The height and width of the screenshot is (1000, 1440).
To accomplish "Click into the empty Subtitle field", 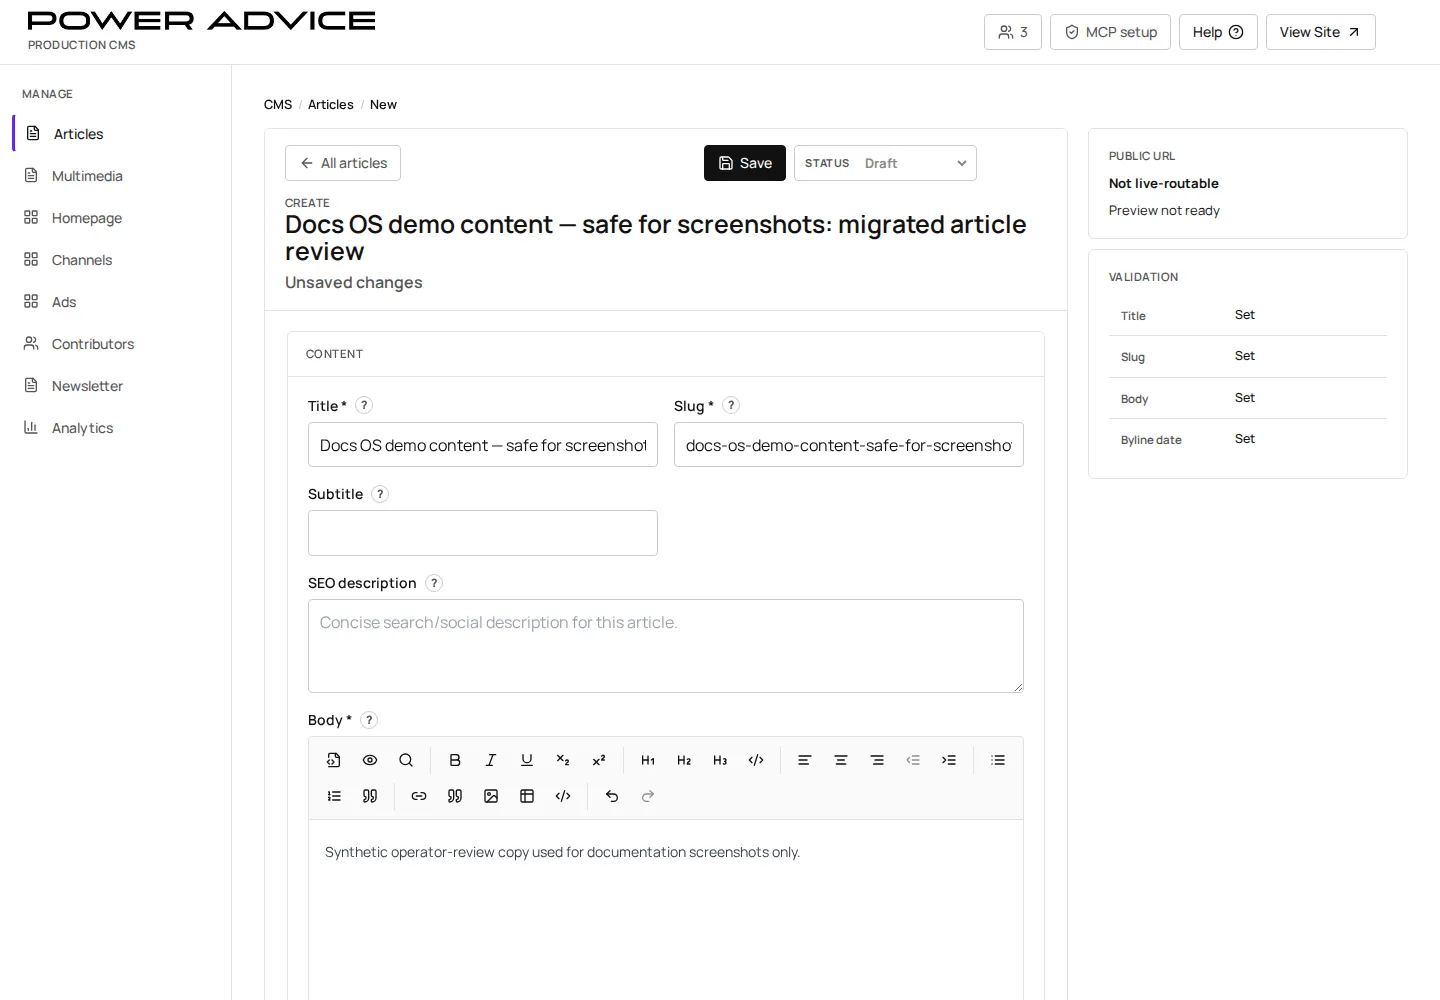I will point(483,533).
